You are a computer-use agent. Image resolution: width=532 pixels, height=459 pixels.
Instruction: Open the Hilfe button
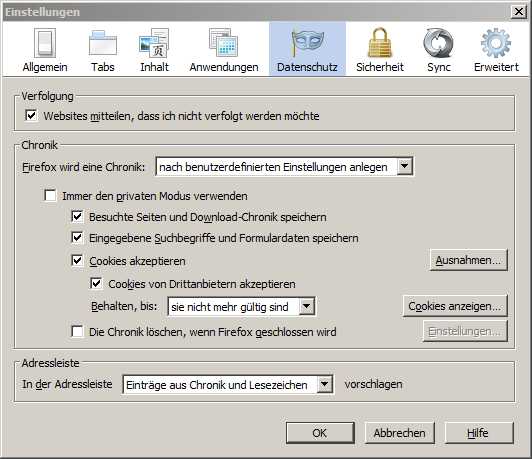point(478,433)
